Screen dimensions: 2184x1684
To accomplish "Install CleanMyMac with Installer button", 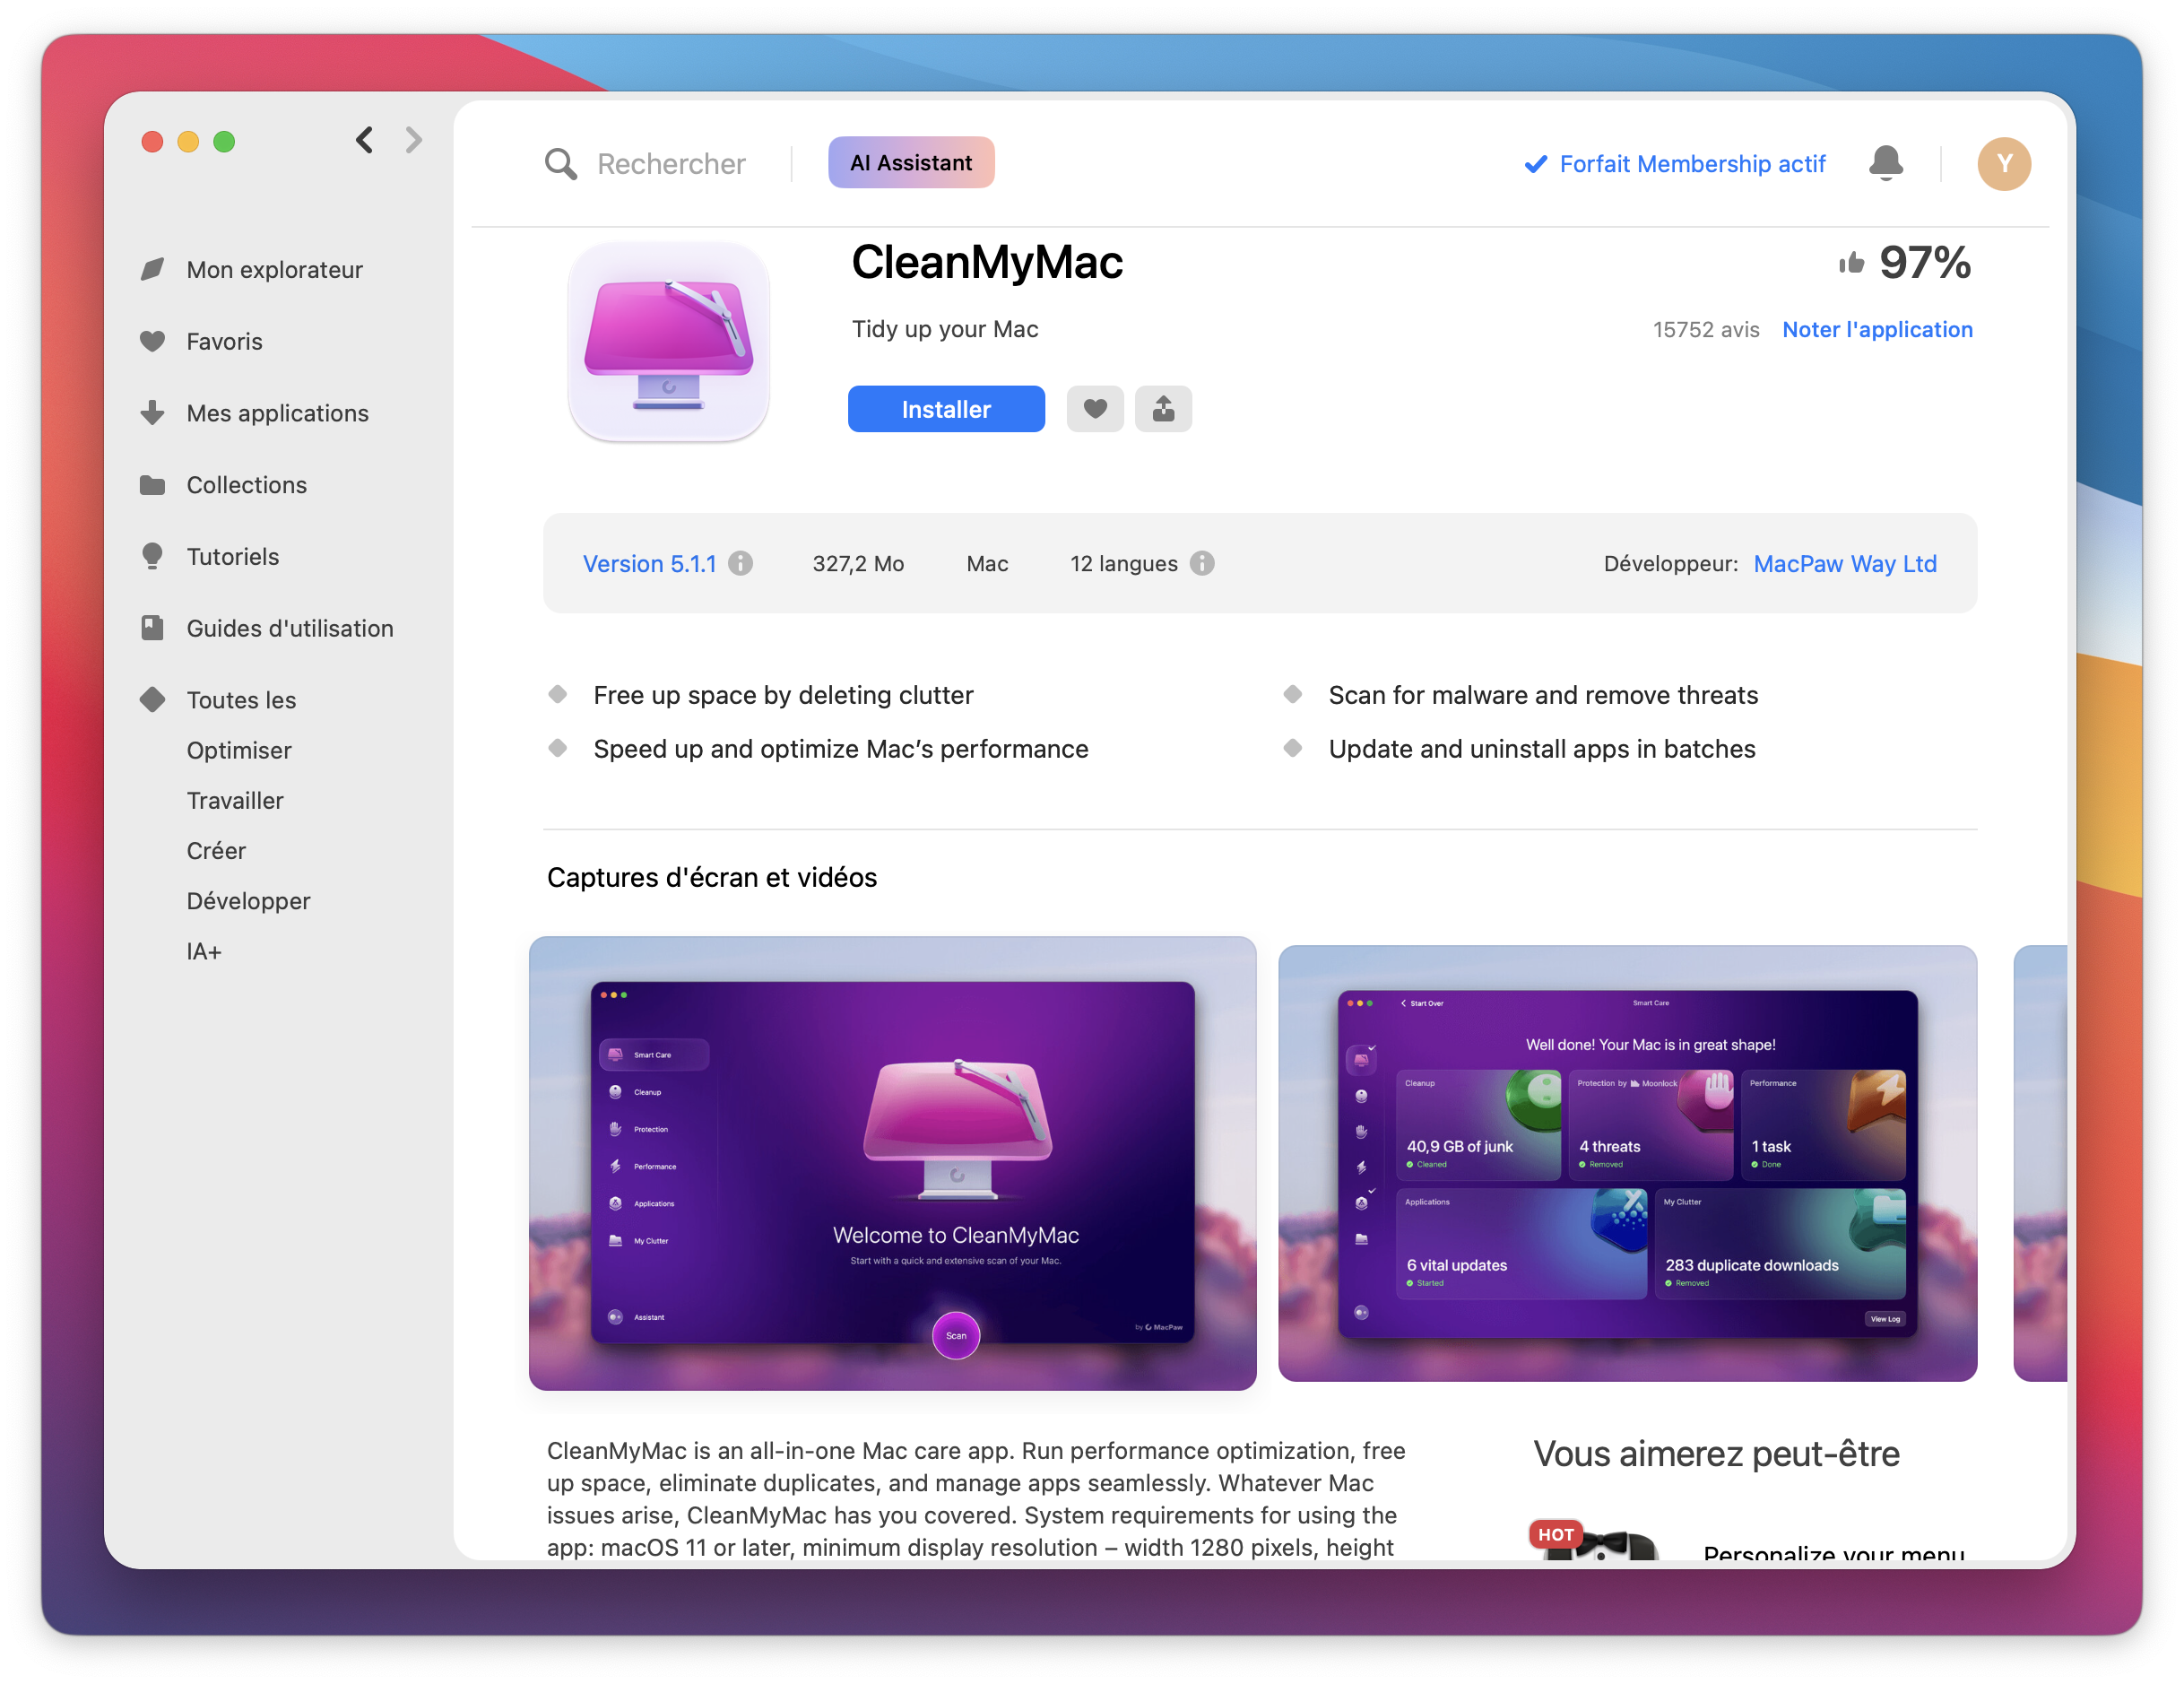I will tap(946, 409).
